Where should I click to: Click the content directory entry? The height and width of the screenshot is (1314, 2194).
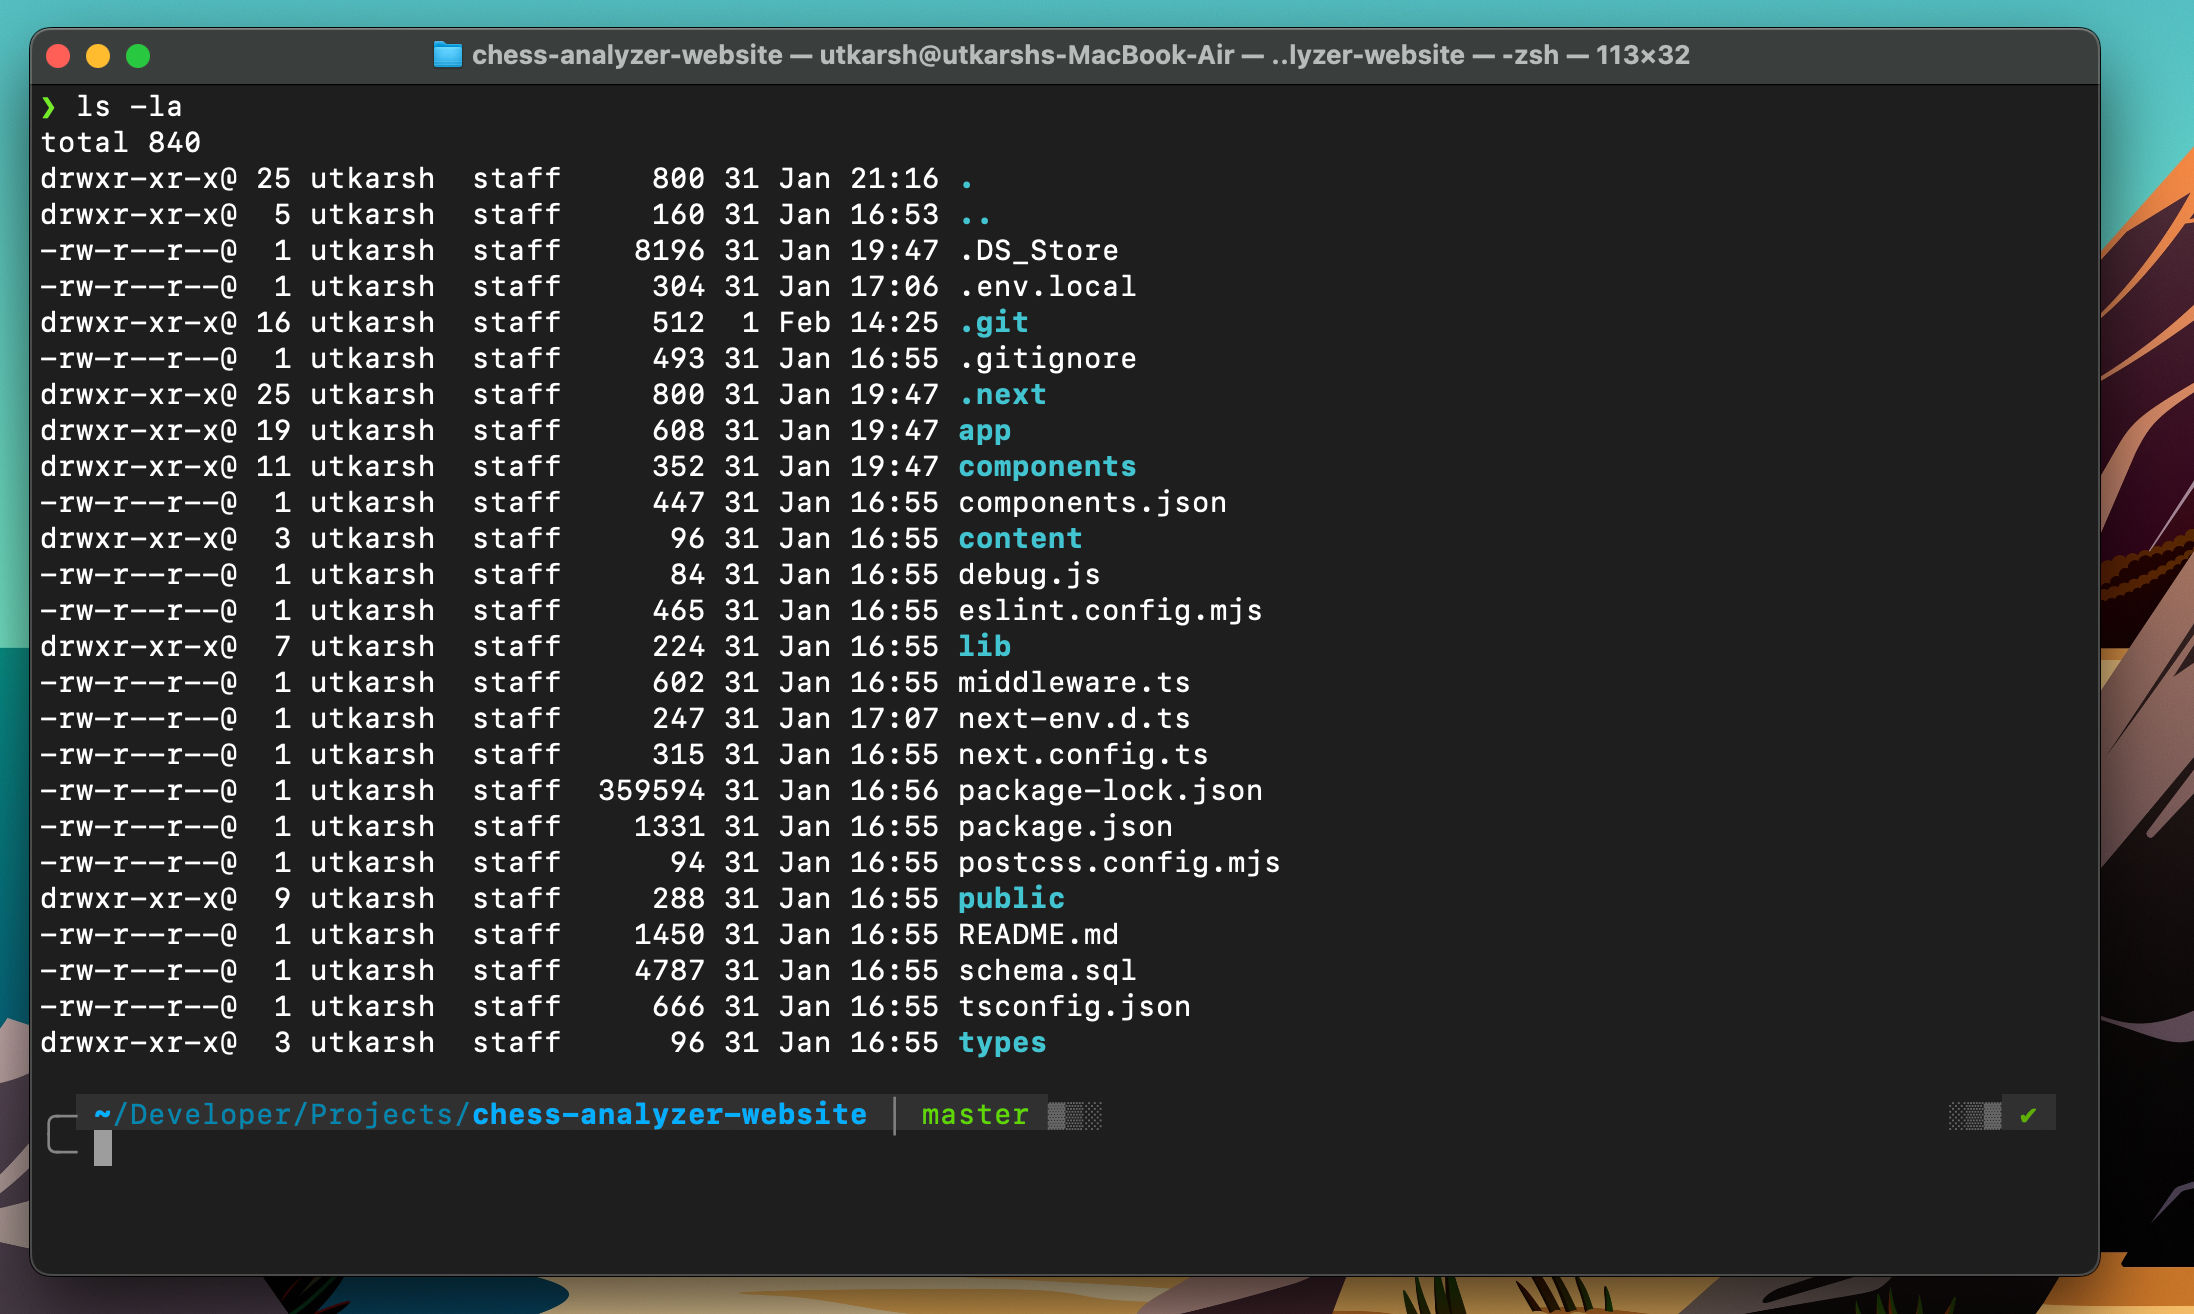click(1020, 538)
